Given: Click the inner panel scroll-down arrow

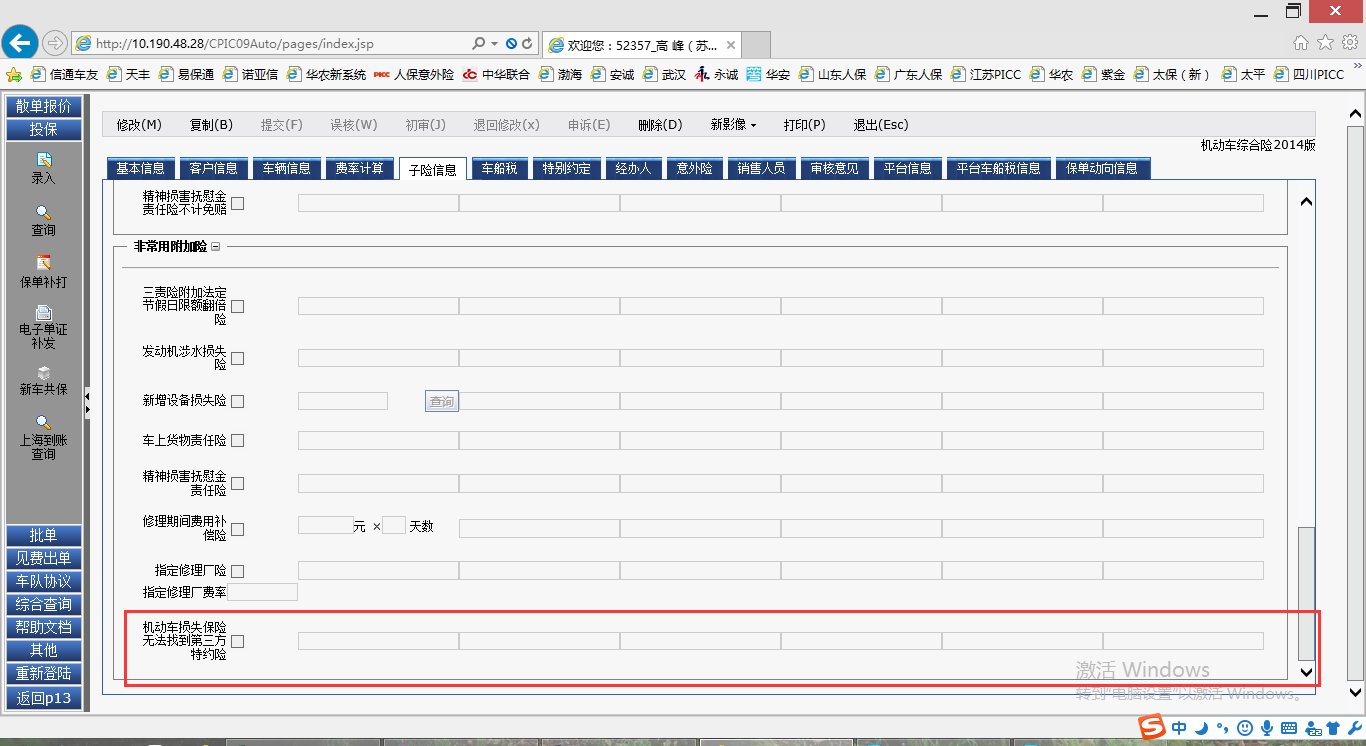Looking at the screenshot, I should coord(1305,672).
